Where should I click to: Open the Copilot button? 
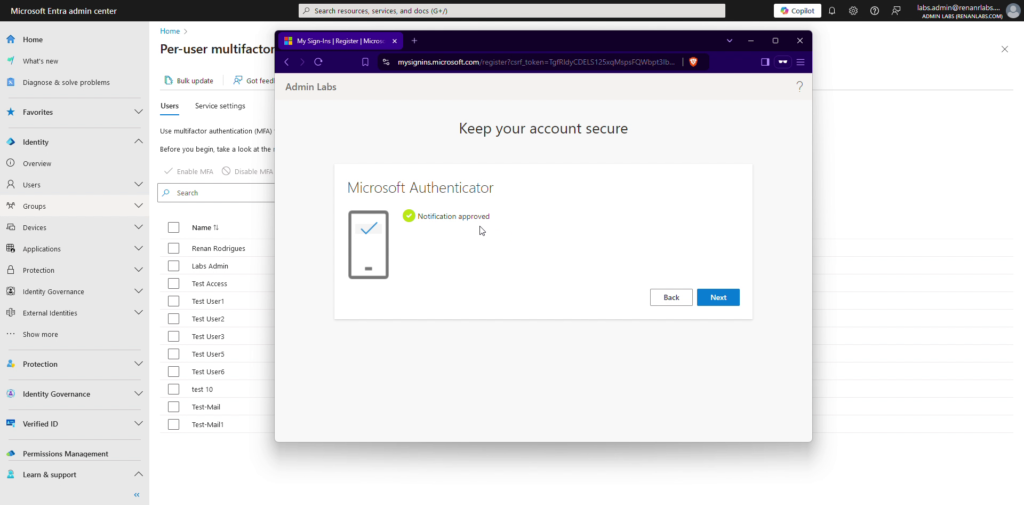(797, 10)
